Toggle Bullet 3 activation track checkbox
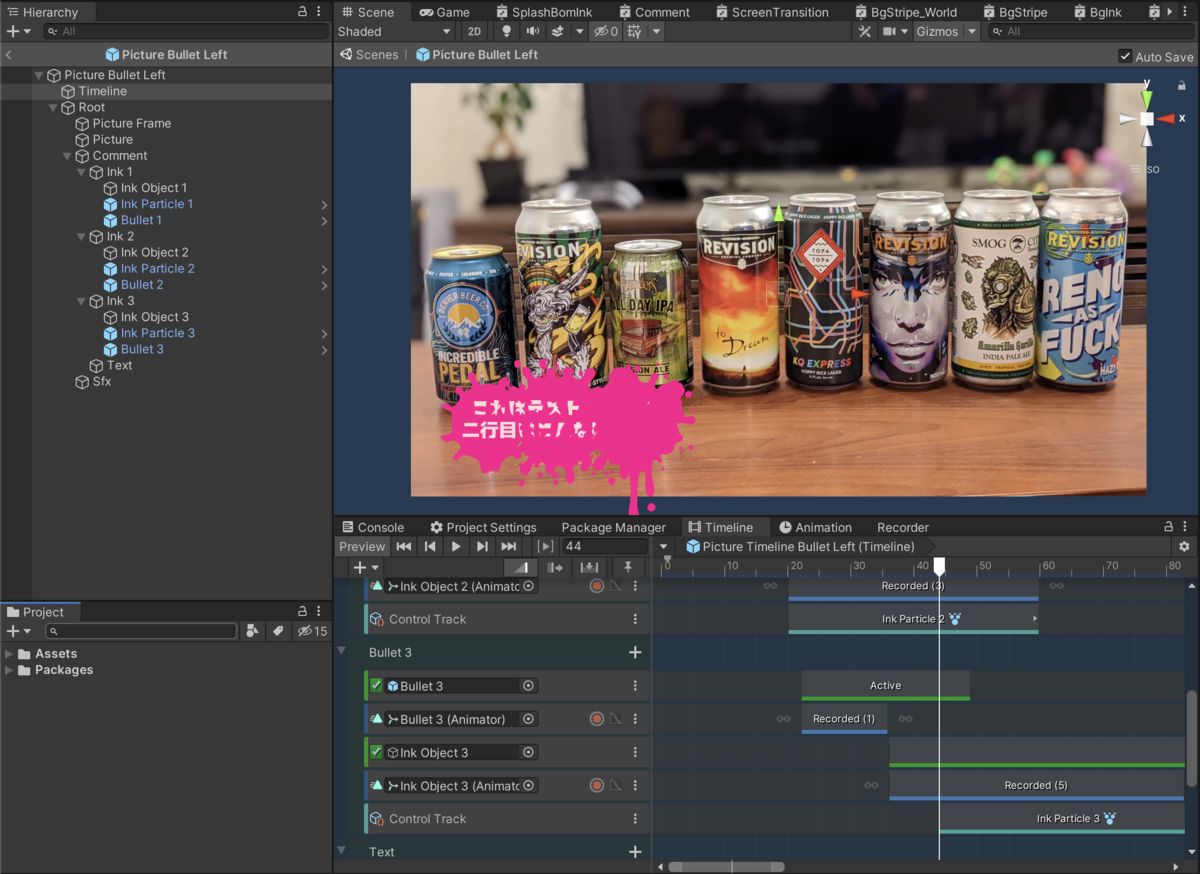The height and width of the screenshot is (874, 1200). point(376,686)
